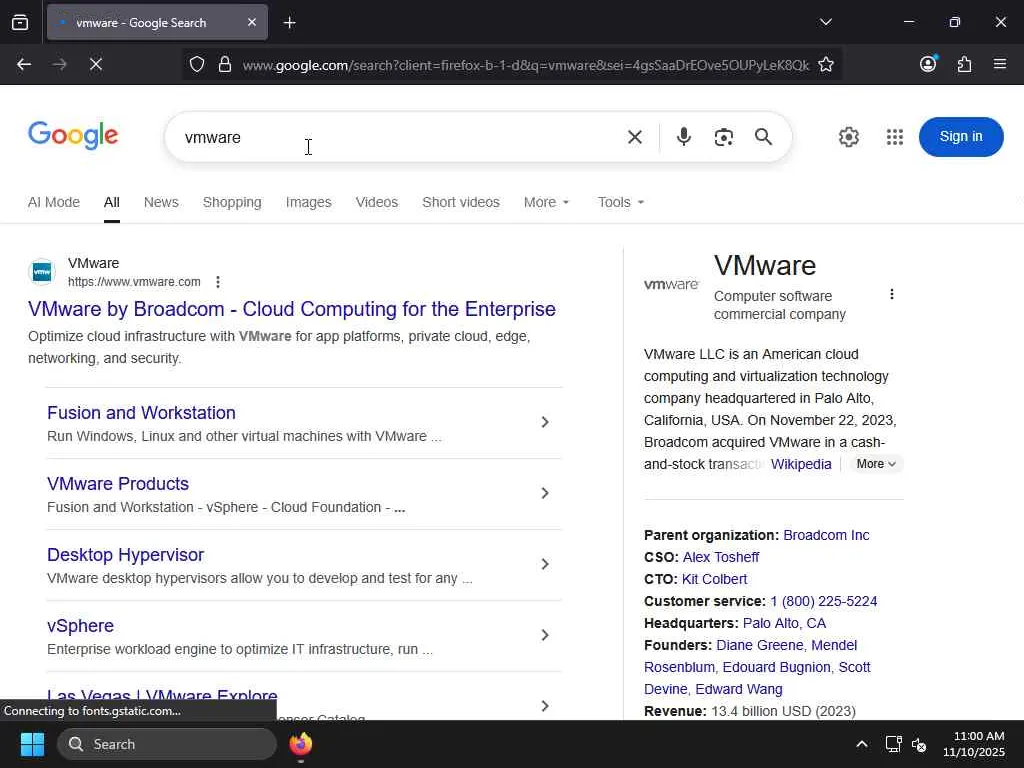Screen dimensions: 1024x768
Task: Open the list all tabs dropdown
Action: 825,22
